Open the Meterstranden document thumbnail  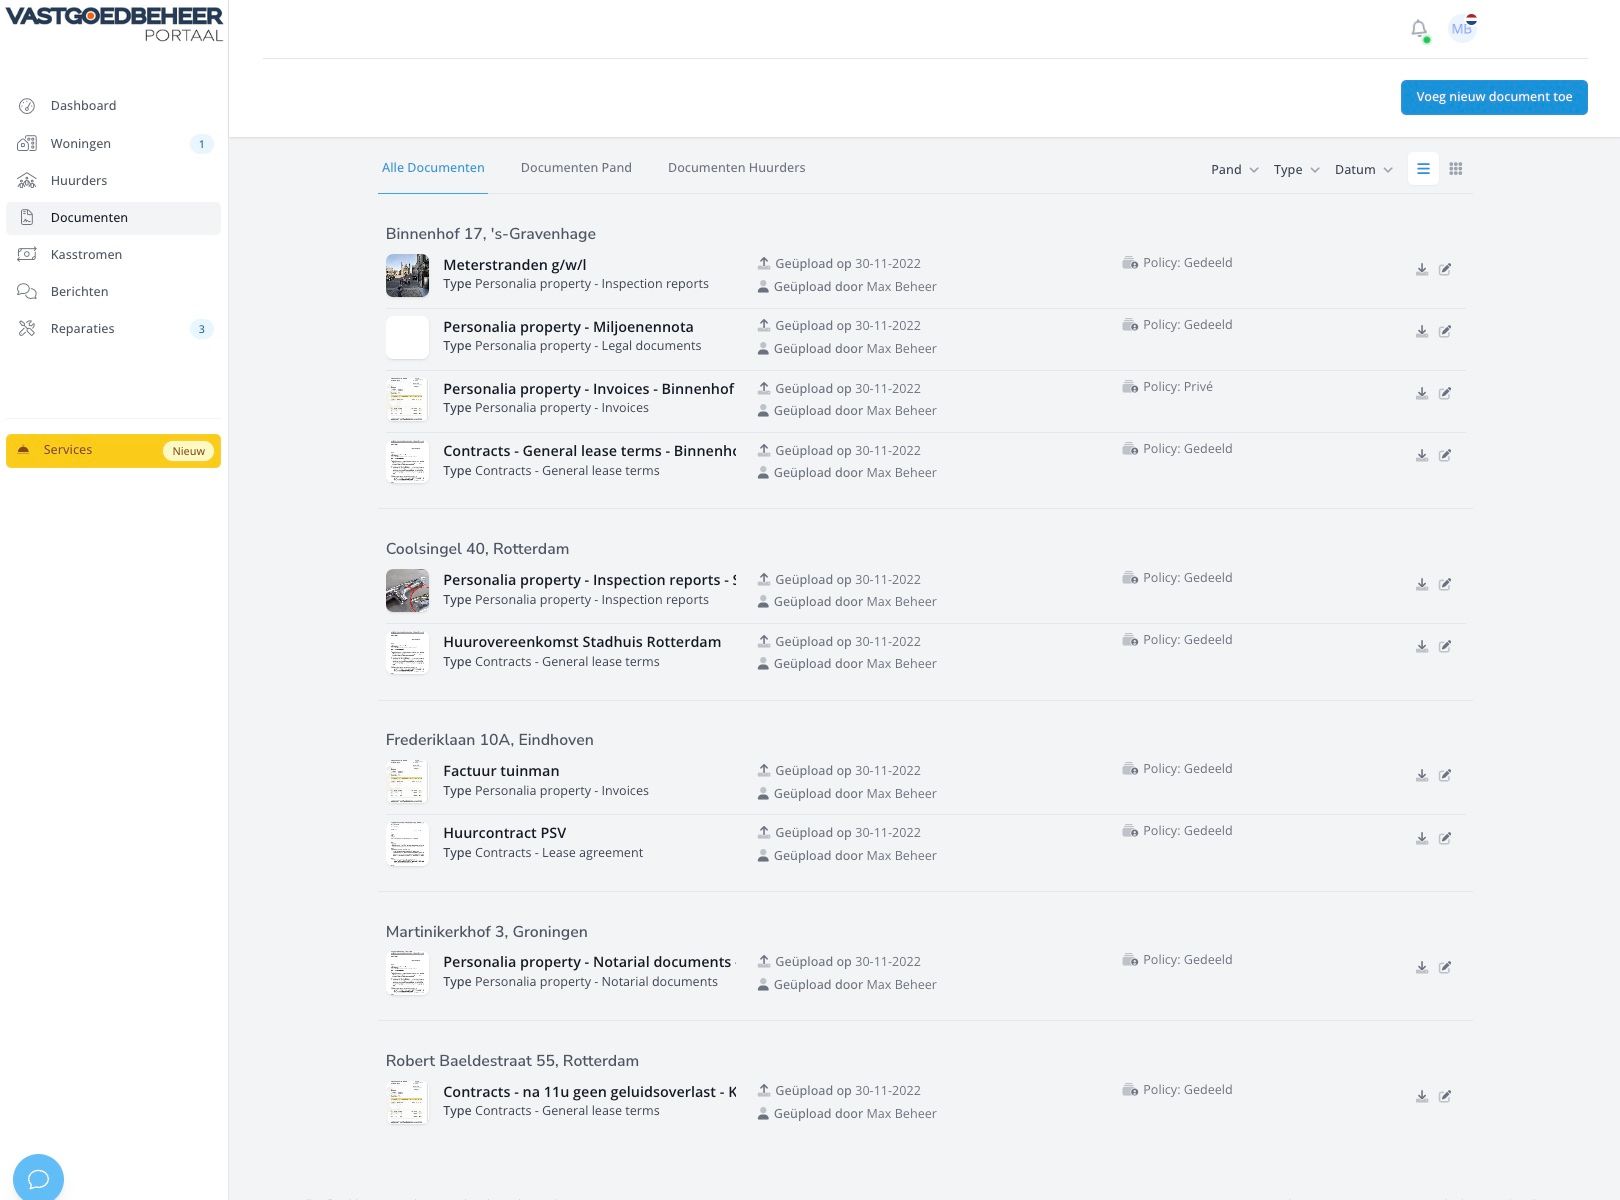coord(407,275)
